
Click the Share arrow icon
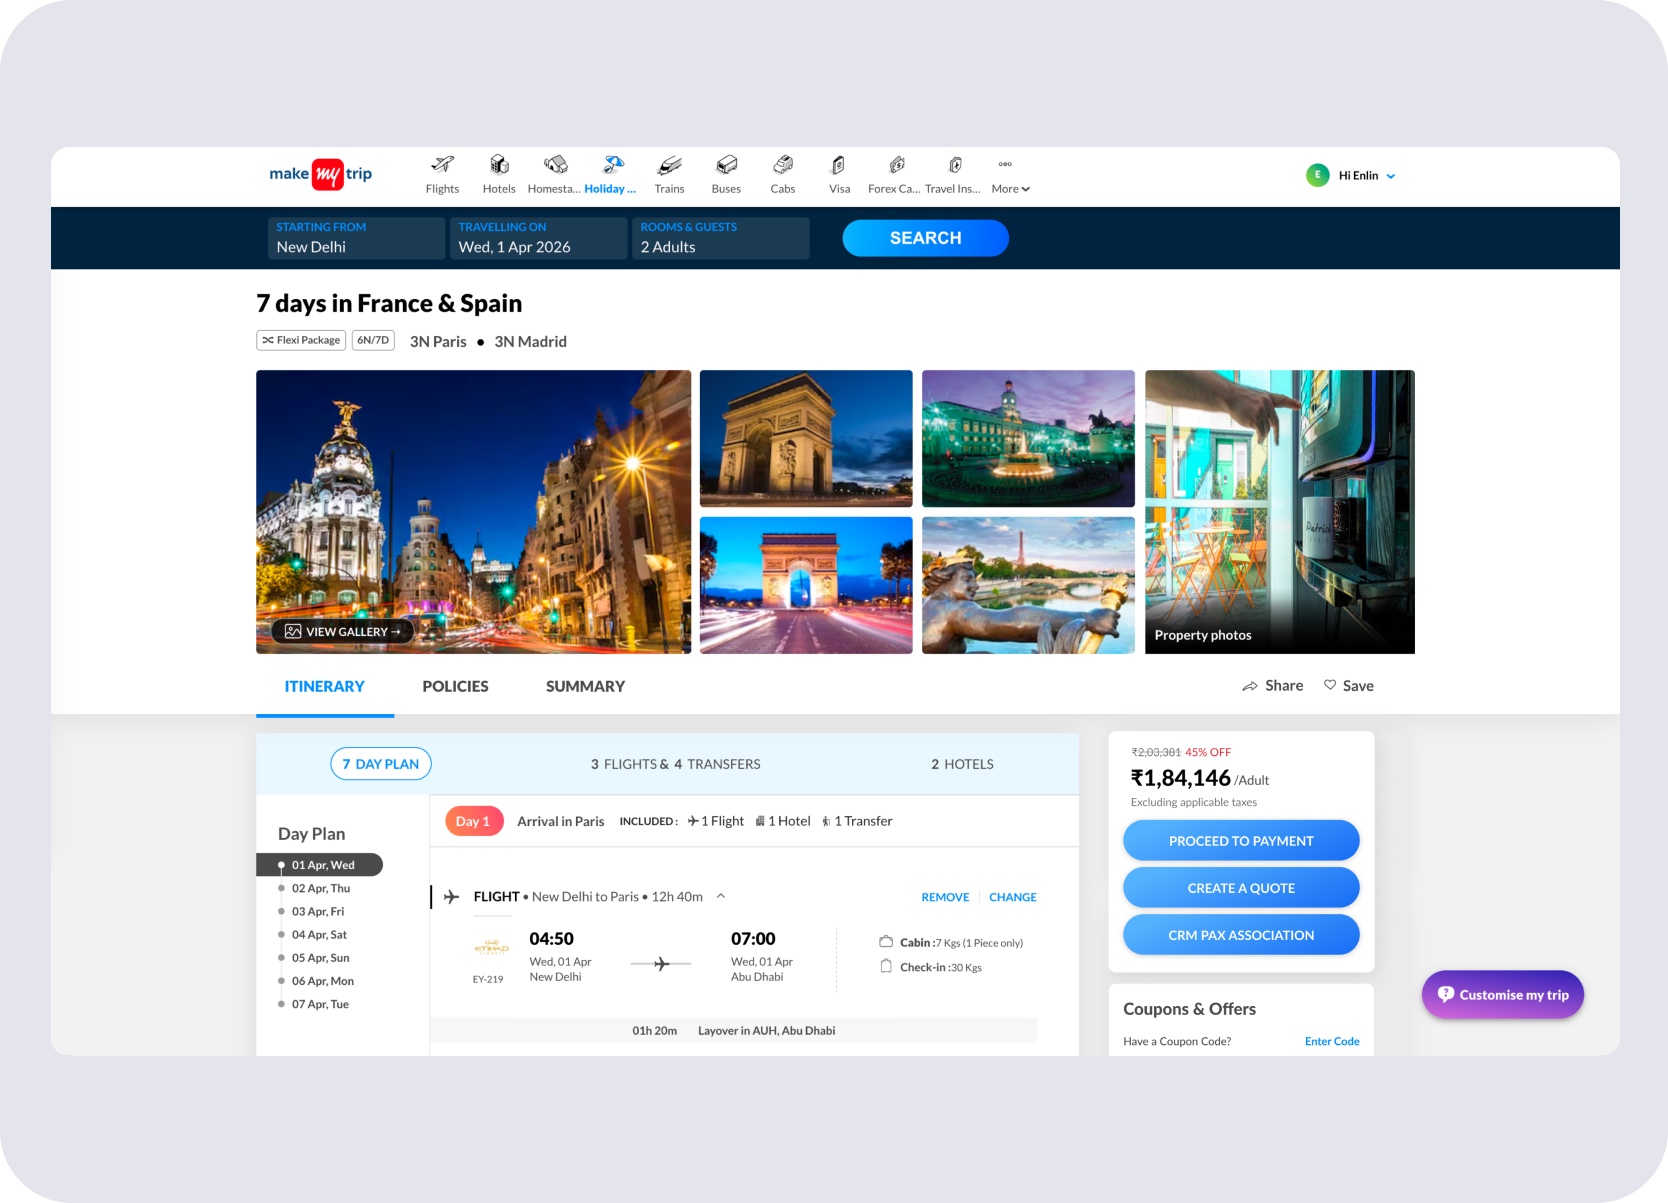click(1250, 686)
